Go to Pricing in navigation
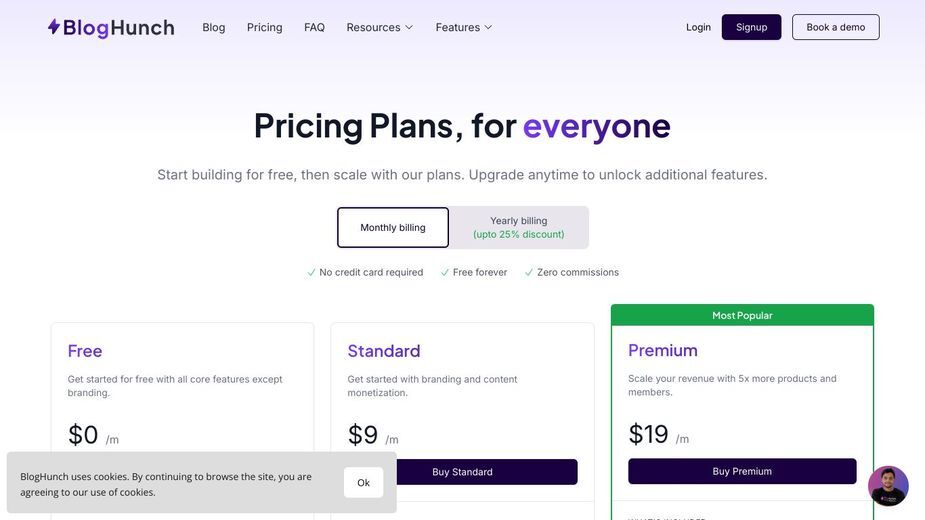The width and height of the screenshot is (925, 520). pos(264,27)
